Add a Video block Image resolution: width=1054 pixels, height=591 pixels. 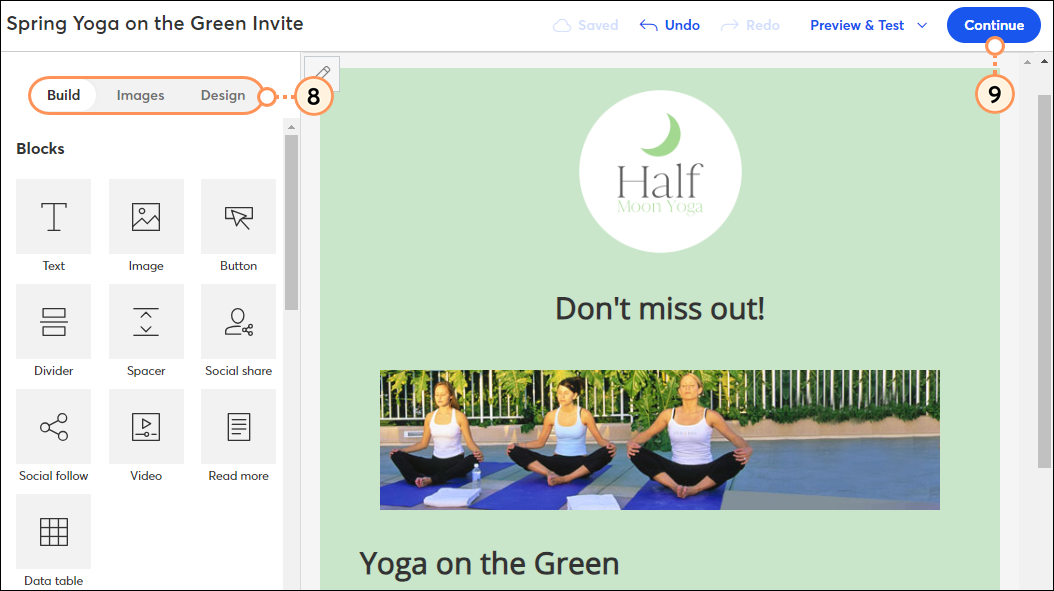pos(146,426)
